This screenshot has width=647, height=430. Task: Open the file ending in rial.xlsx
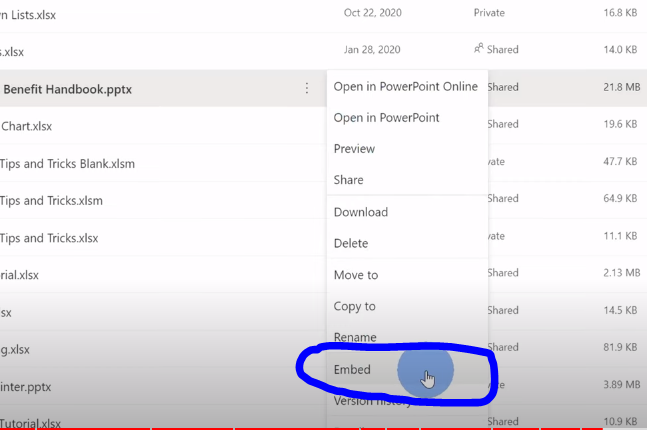tap(19, 275)
